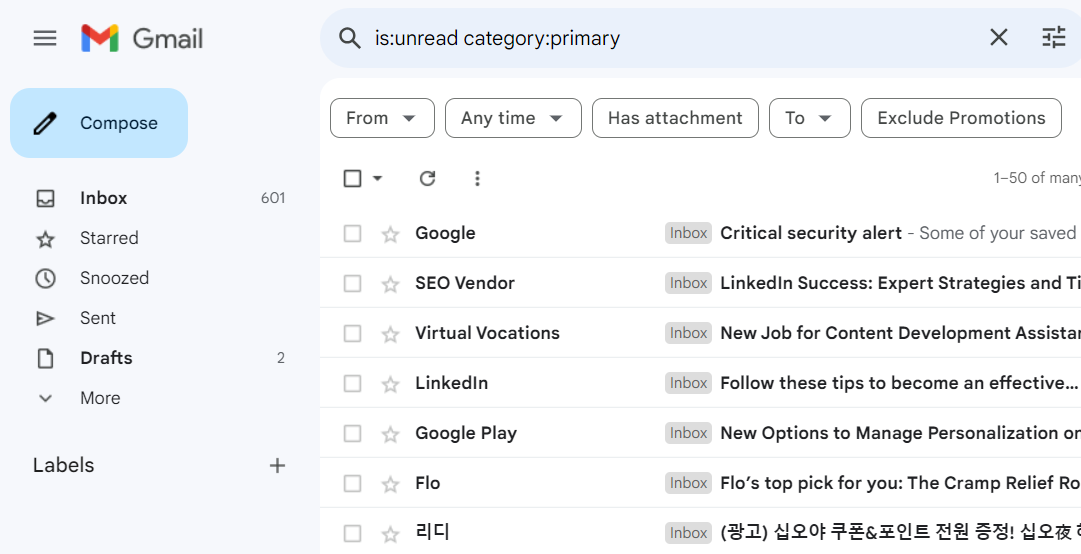The height and width of the screenshot is (554, 1081).
Task: Open the Critical security alert email
Action: click(811, 233)
